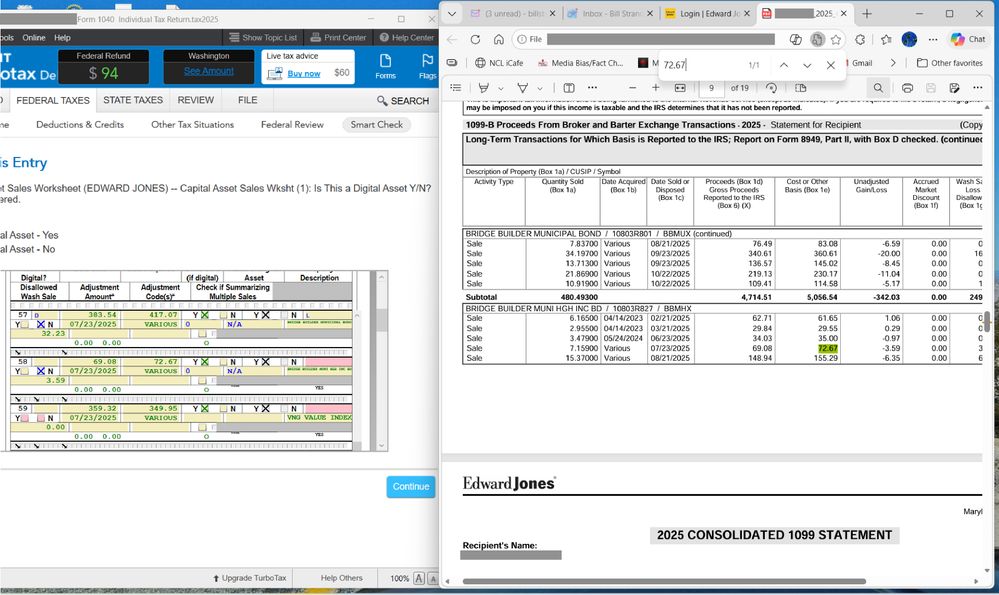This screenshot has width=999, height=595.
Task: Expand highlight tool color options
Action: 501,89
